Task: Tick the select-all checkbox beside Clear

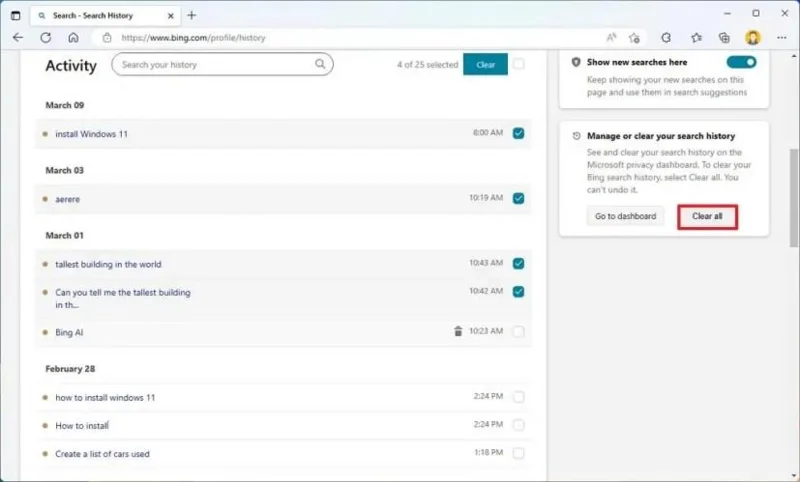Action: coord(518,64)
